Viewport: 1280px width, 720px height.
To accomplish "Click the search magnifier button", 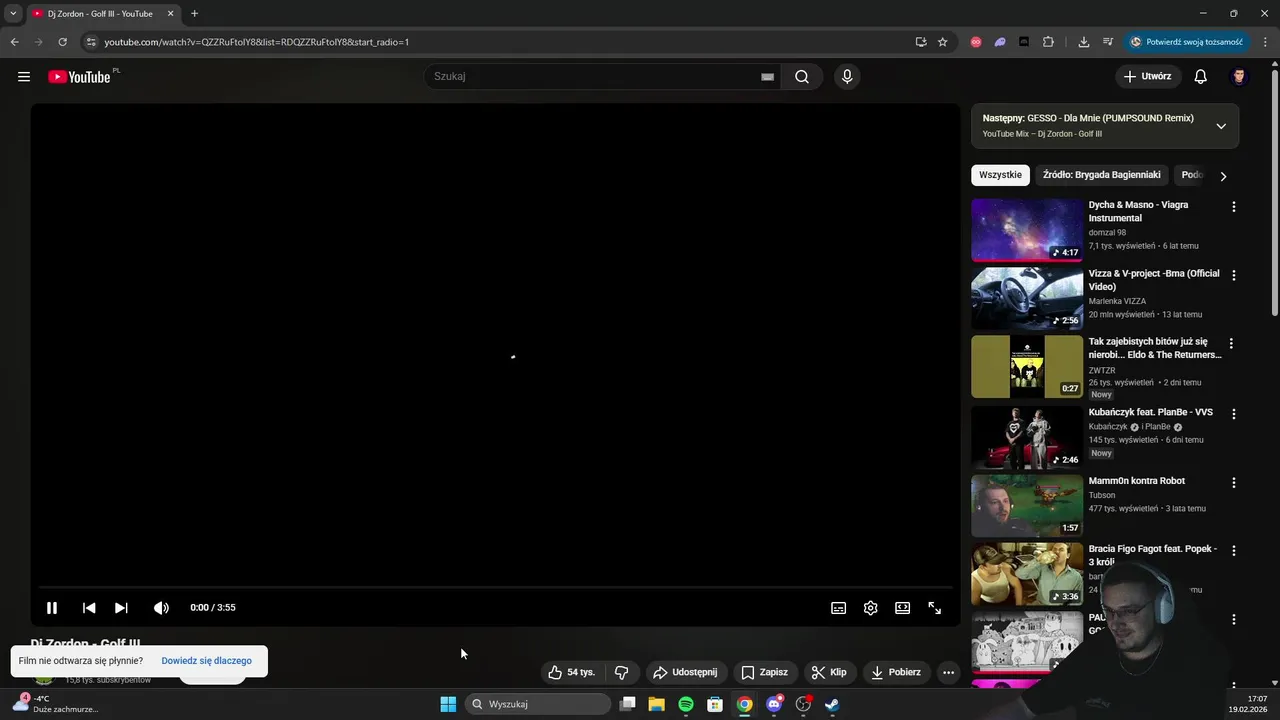I will point(802,77).
